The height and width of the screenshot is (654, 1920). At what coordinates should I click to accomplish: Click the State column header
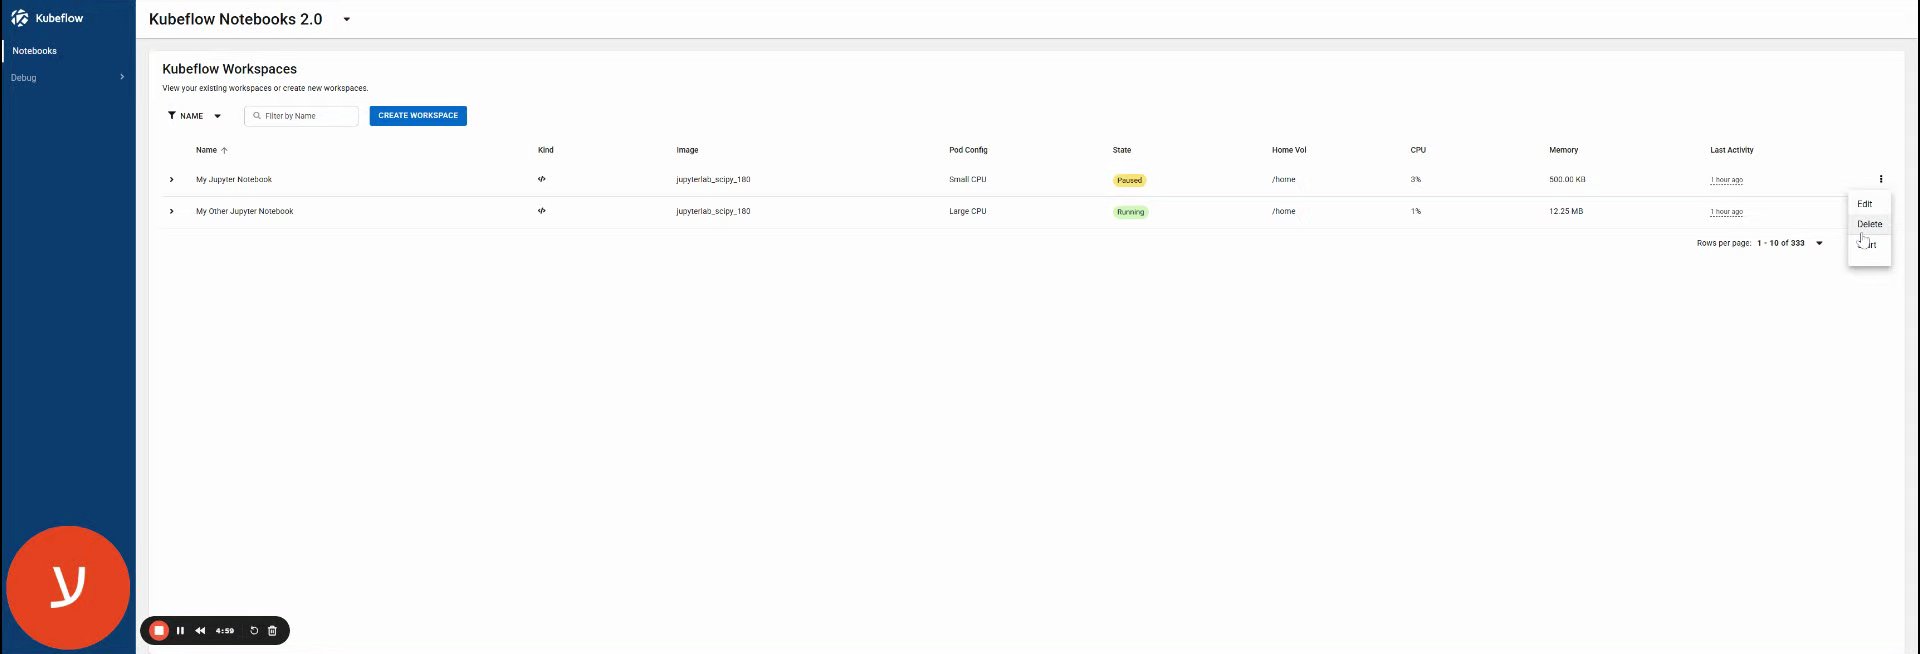1122,150
